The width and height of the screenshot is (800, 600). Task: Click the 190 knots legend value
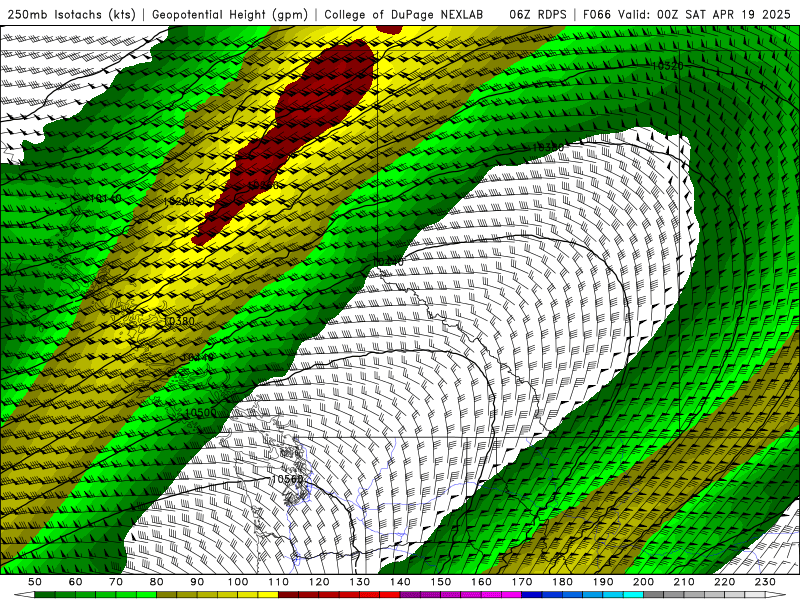point(603,582)
